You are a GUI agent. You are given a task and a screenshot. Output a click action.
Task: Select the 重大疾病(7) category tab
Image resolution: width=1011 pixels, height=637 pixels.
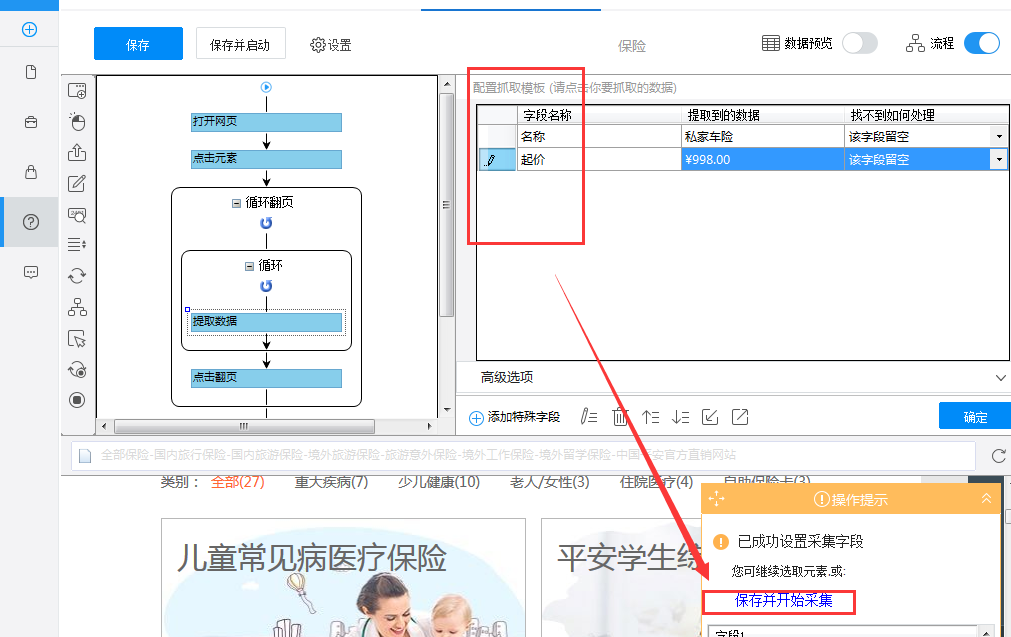pos(331,482)
